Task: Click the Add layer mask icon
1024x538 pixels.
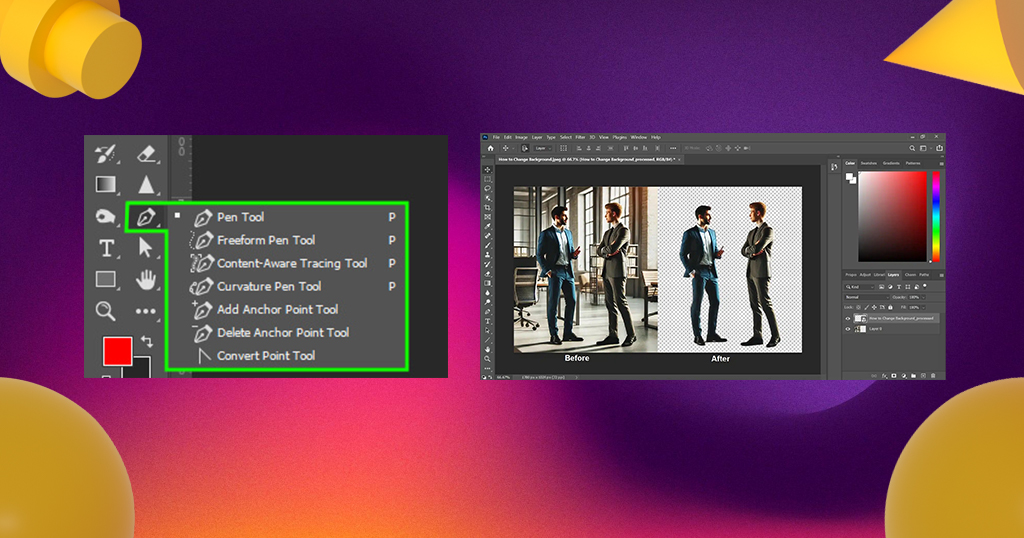Action: point(894,375)
